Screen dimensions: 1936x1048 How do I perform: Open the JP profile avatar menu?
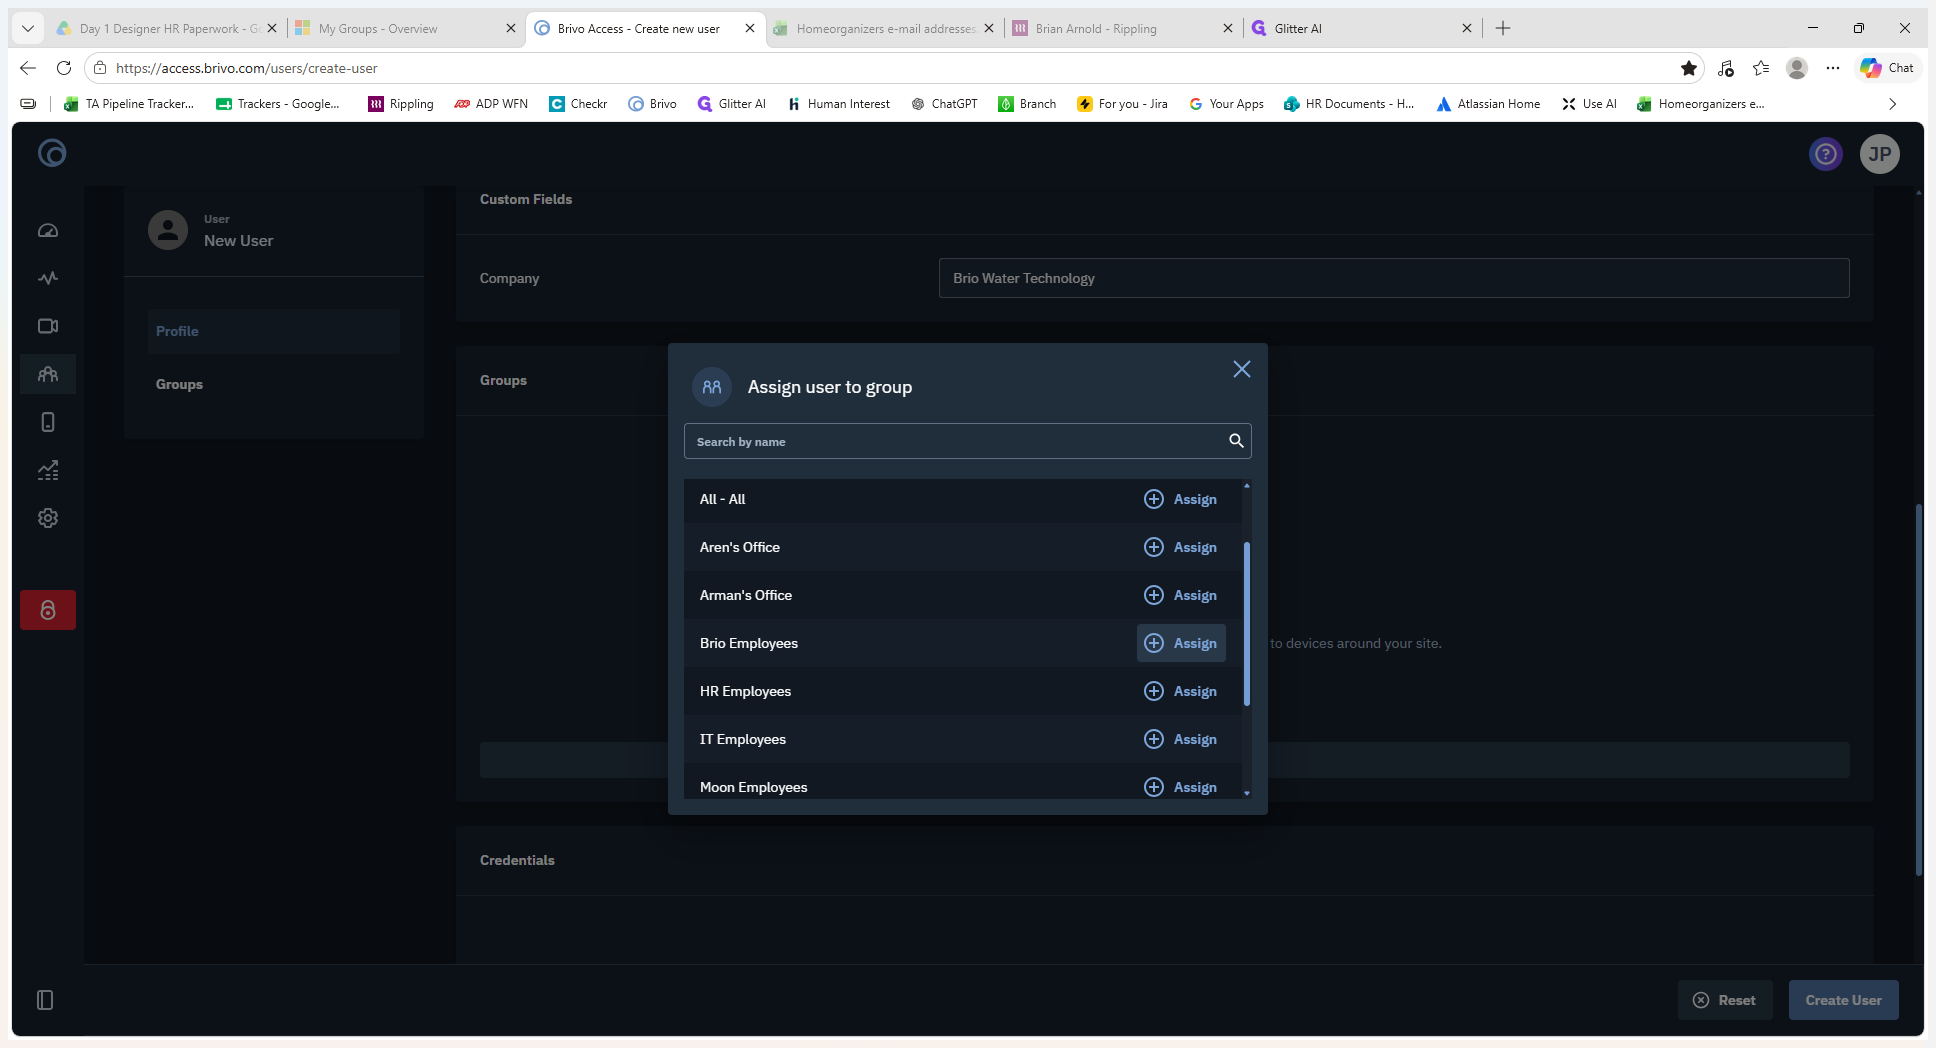[1880, 154]
